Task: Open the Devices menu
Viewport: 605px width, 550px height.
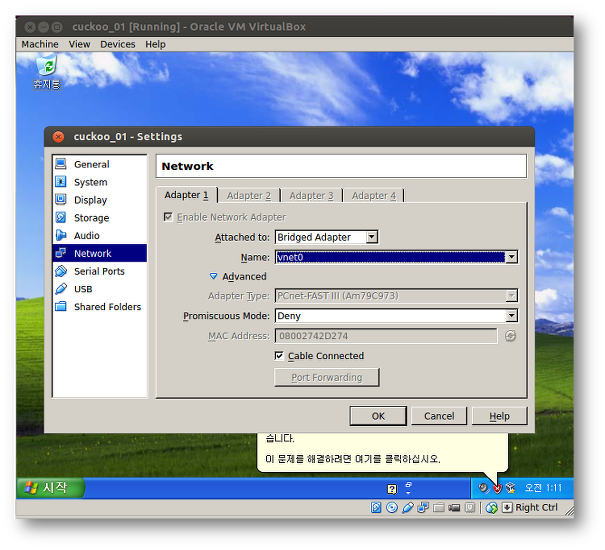Action: pos(118,44)
